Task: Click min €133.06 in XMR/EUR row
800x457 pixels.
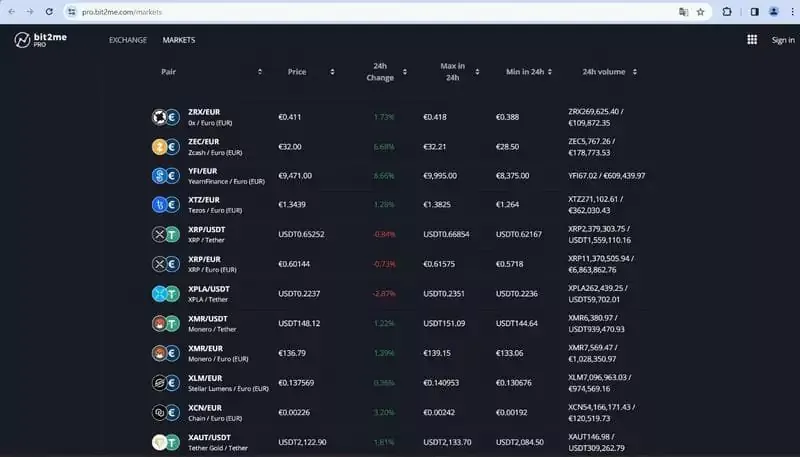Action: 509,353
